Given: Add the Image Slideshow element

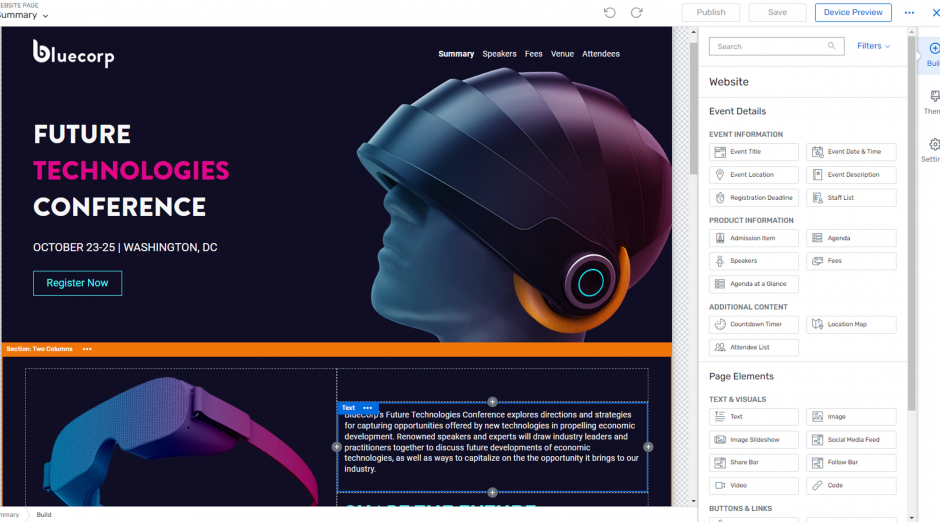Looking at the screenshot, I should pos(754,439).
